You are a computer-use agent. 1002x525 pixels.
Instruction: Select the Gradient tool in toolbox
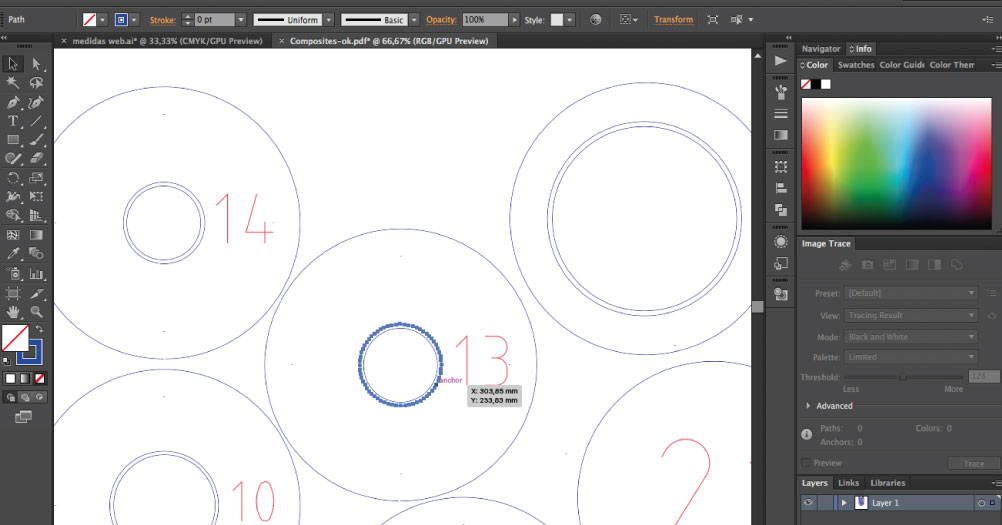click(x=36, y=235)
